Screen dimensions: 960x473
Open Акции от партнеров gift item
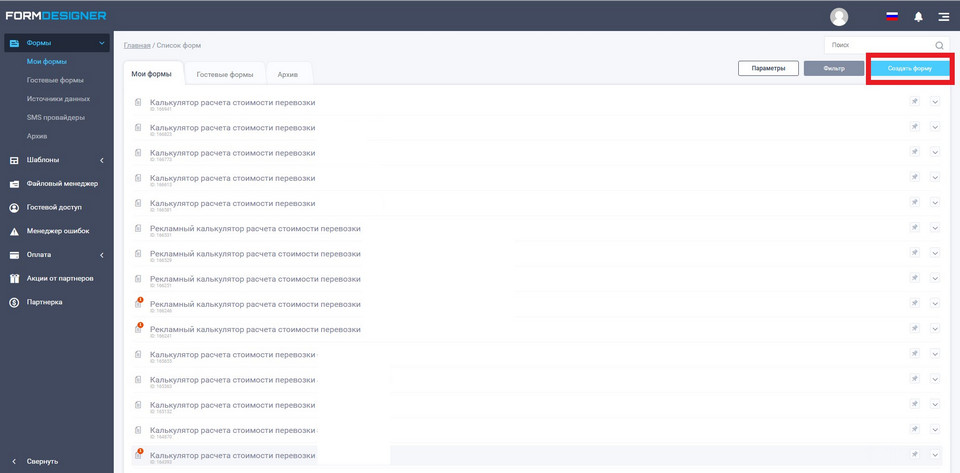coord(60,278)
